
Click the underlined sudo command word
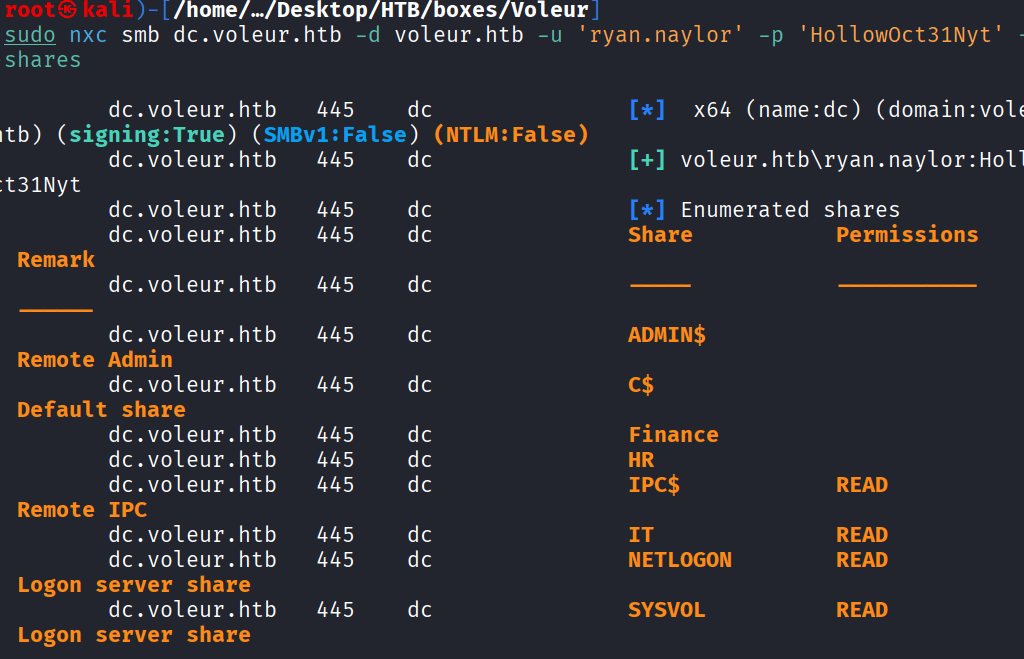(x=30, y=36)
